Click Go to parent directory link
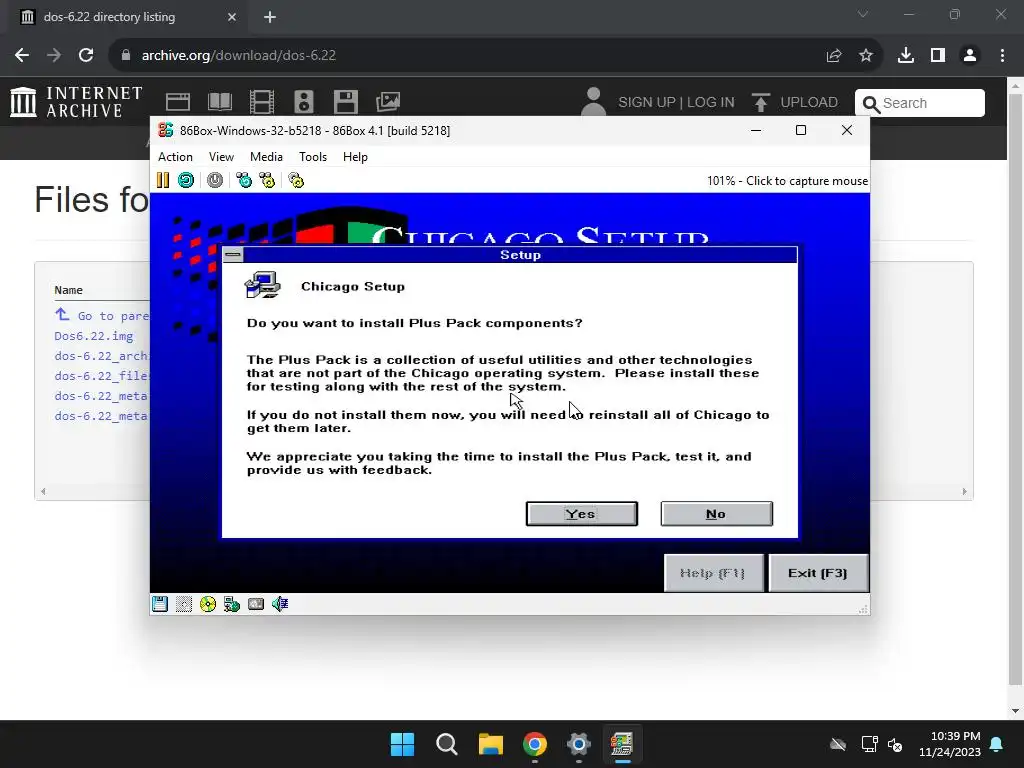This screenshot has height=768, width=1024. point(102,315)
